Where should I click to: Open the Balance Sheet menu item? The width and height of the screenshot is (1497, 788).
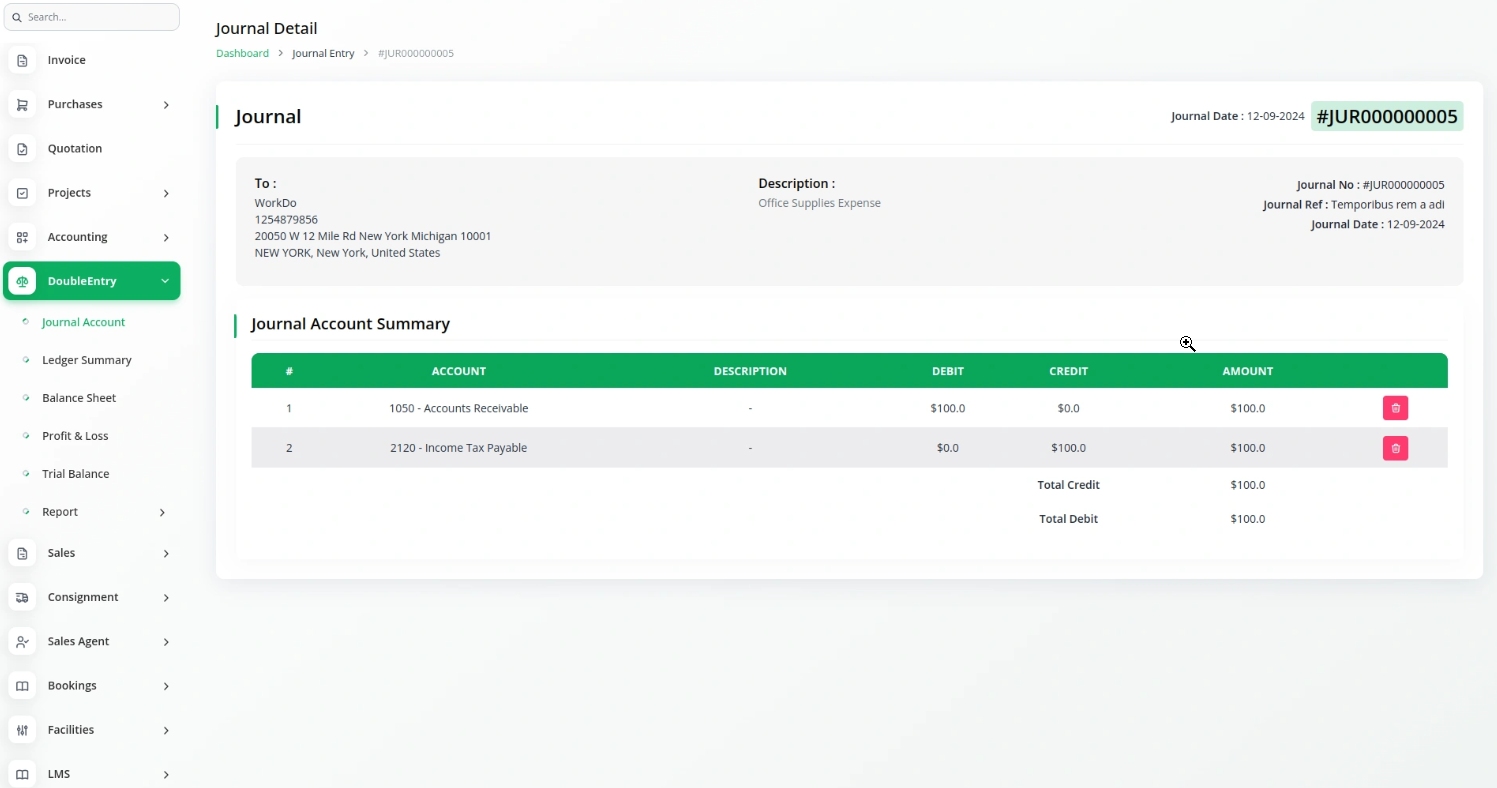pyautogui.click(x=78, y=398)
